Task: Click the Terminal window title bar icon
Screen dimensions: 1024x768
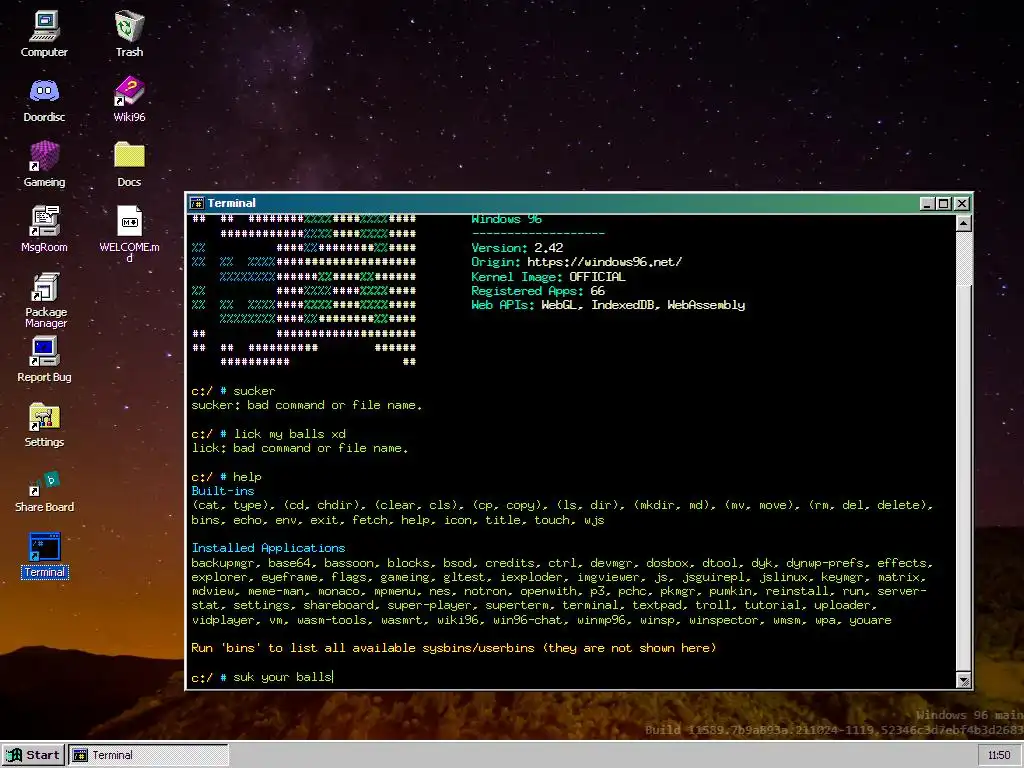Action: pyautogui.click(x=197, y=203)
